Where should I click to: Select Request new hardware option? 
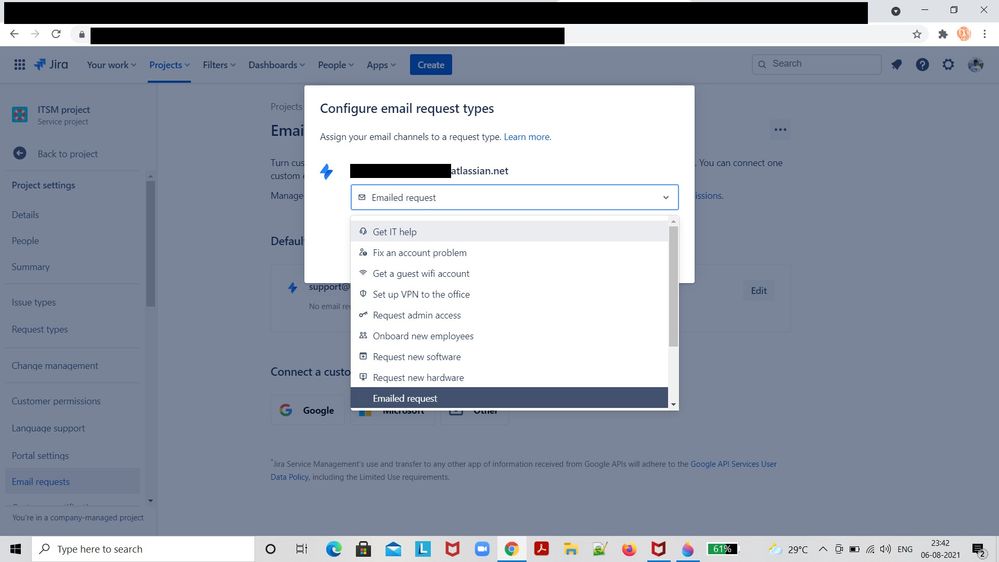click(x=509, y=378)
